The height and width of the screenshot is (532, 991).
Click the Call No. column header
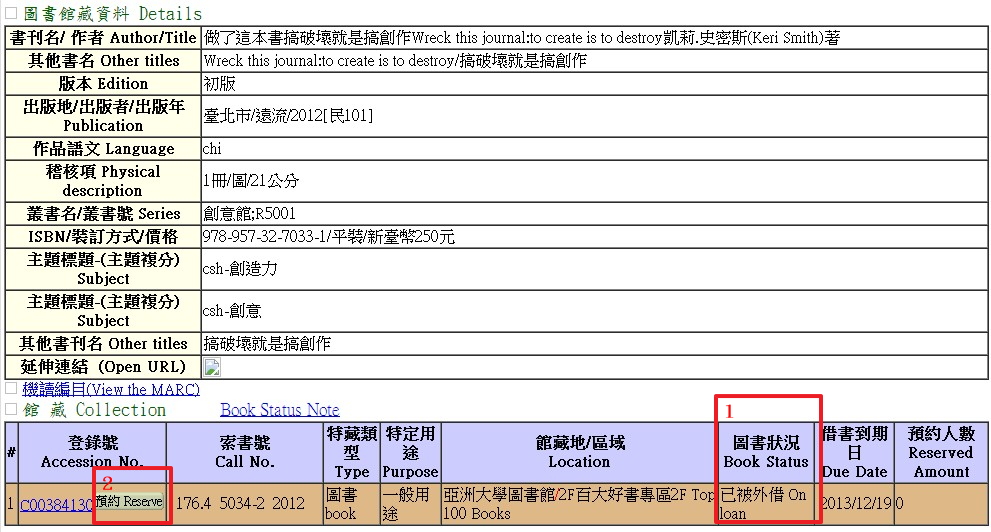(x=244, y=452)
